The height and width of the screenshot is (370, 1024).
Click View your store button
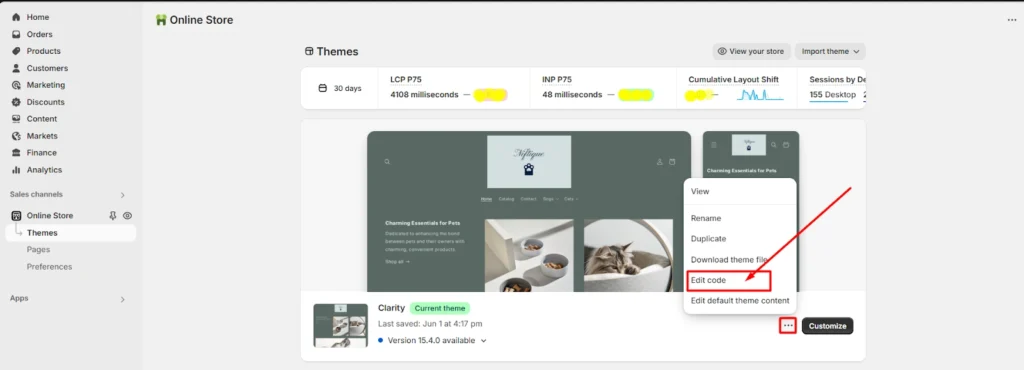click(752, 52)
